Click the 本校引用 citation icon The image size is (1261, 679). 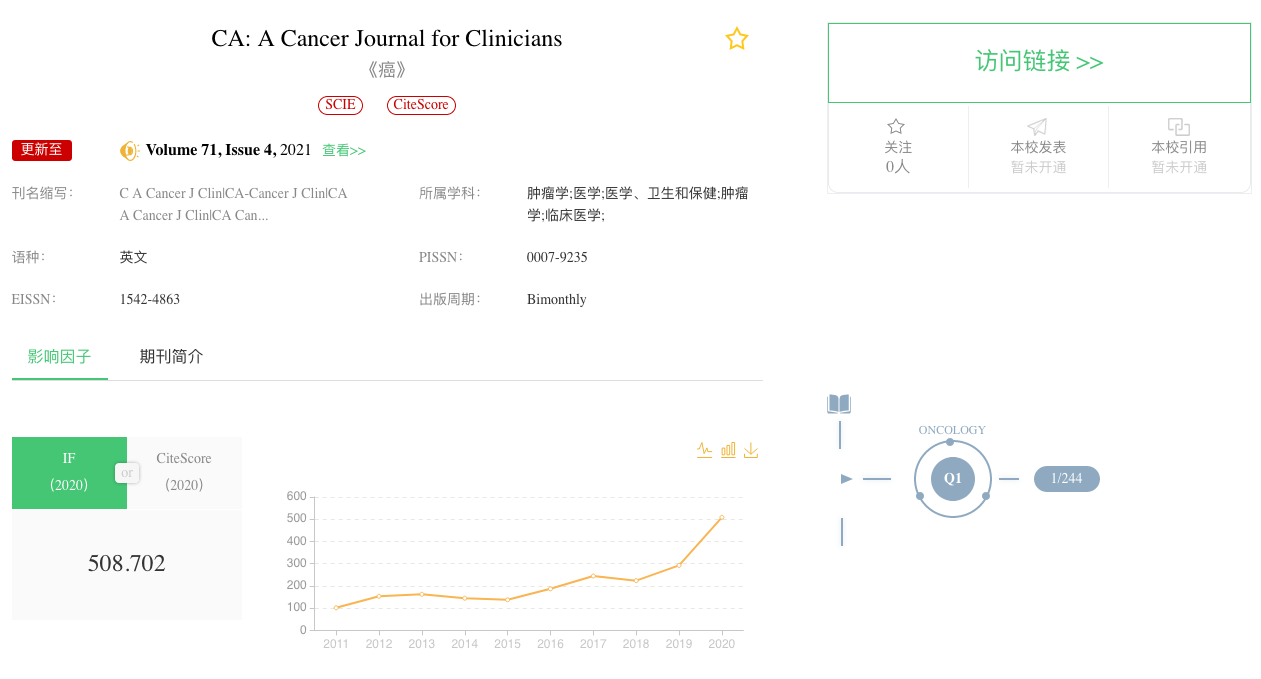1179,127
